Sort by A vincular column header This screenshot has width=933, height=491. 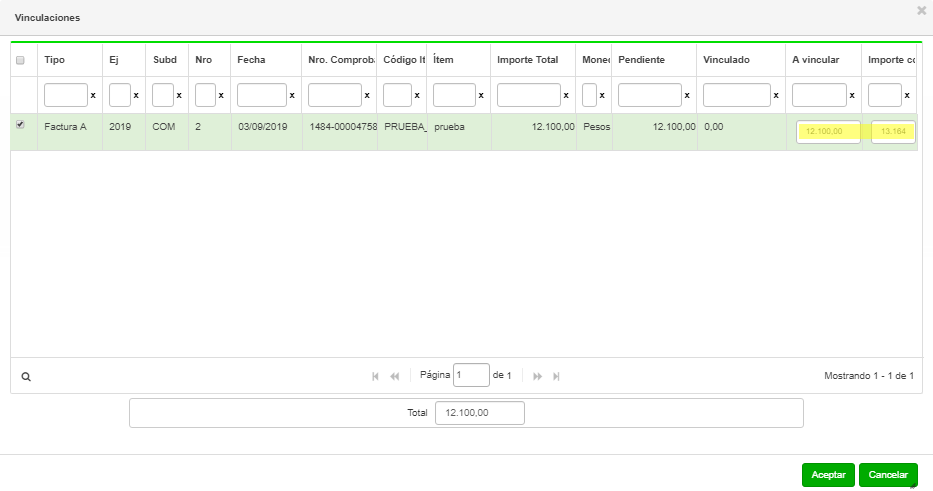815,60
